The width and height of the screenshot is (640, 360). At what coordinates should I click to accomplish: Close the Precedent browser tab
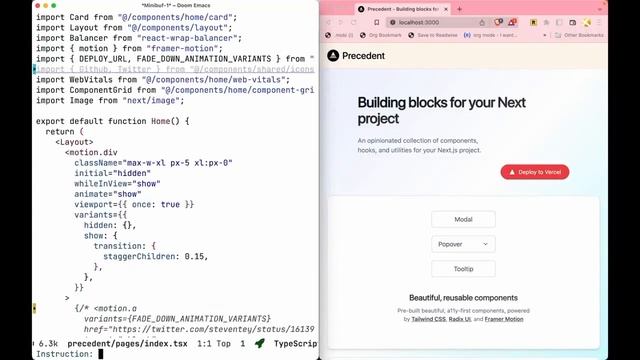click(x=446, y=9)
